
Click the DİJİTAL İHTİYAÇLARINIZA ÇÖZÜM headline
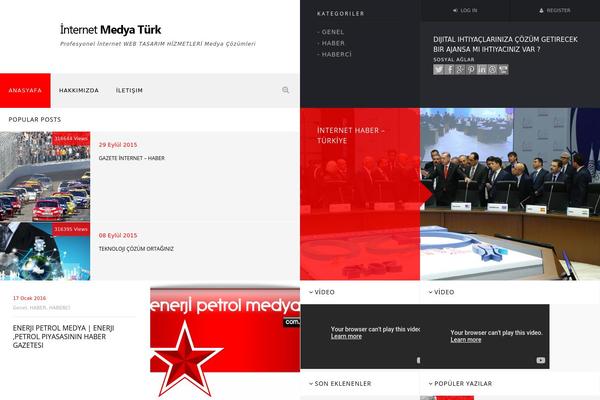click(505, 44)
